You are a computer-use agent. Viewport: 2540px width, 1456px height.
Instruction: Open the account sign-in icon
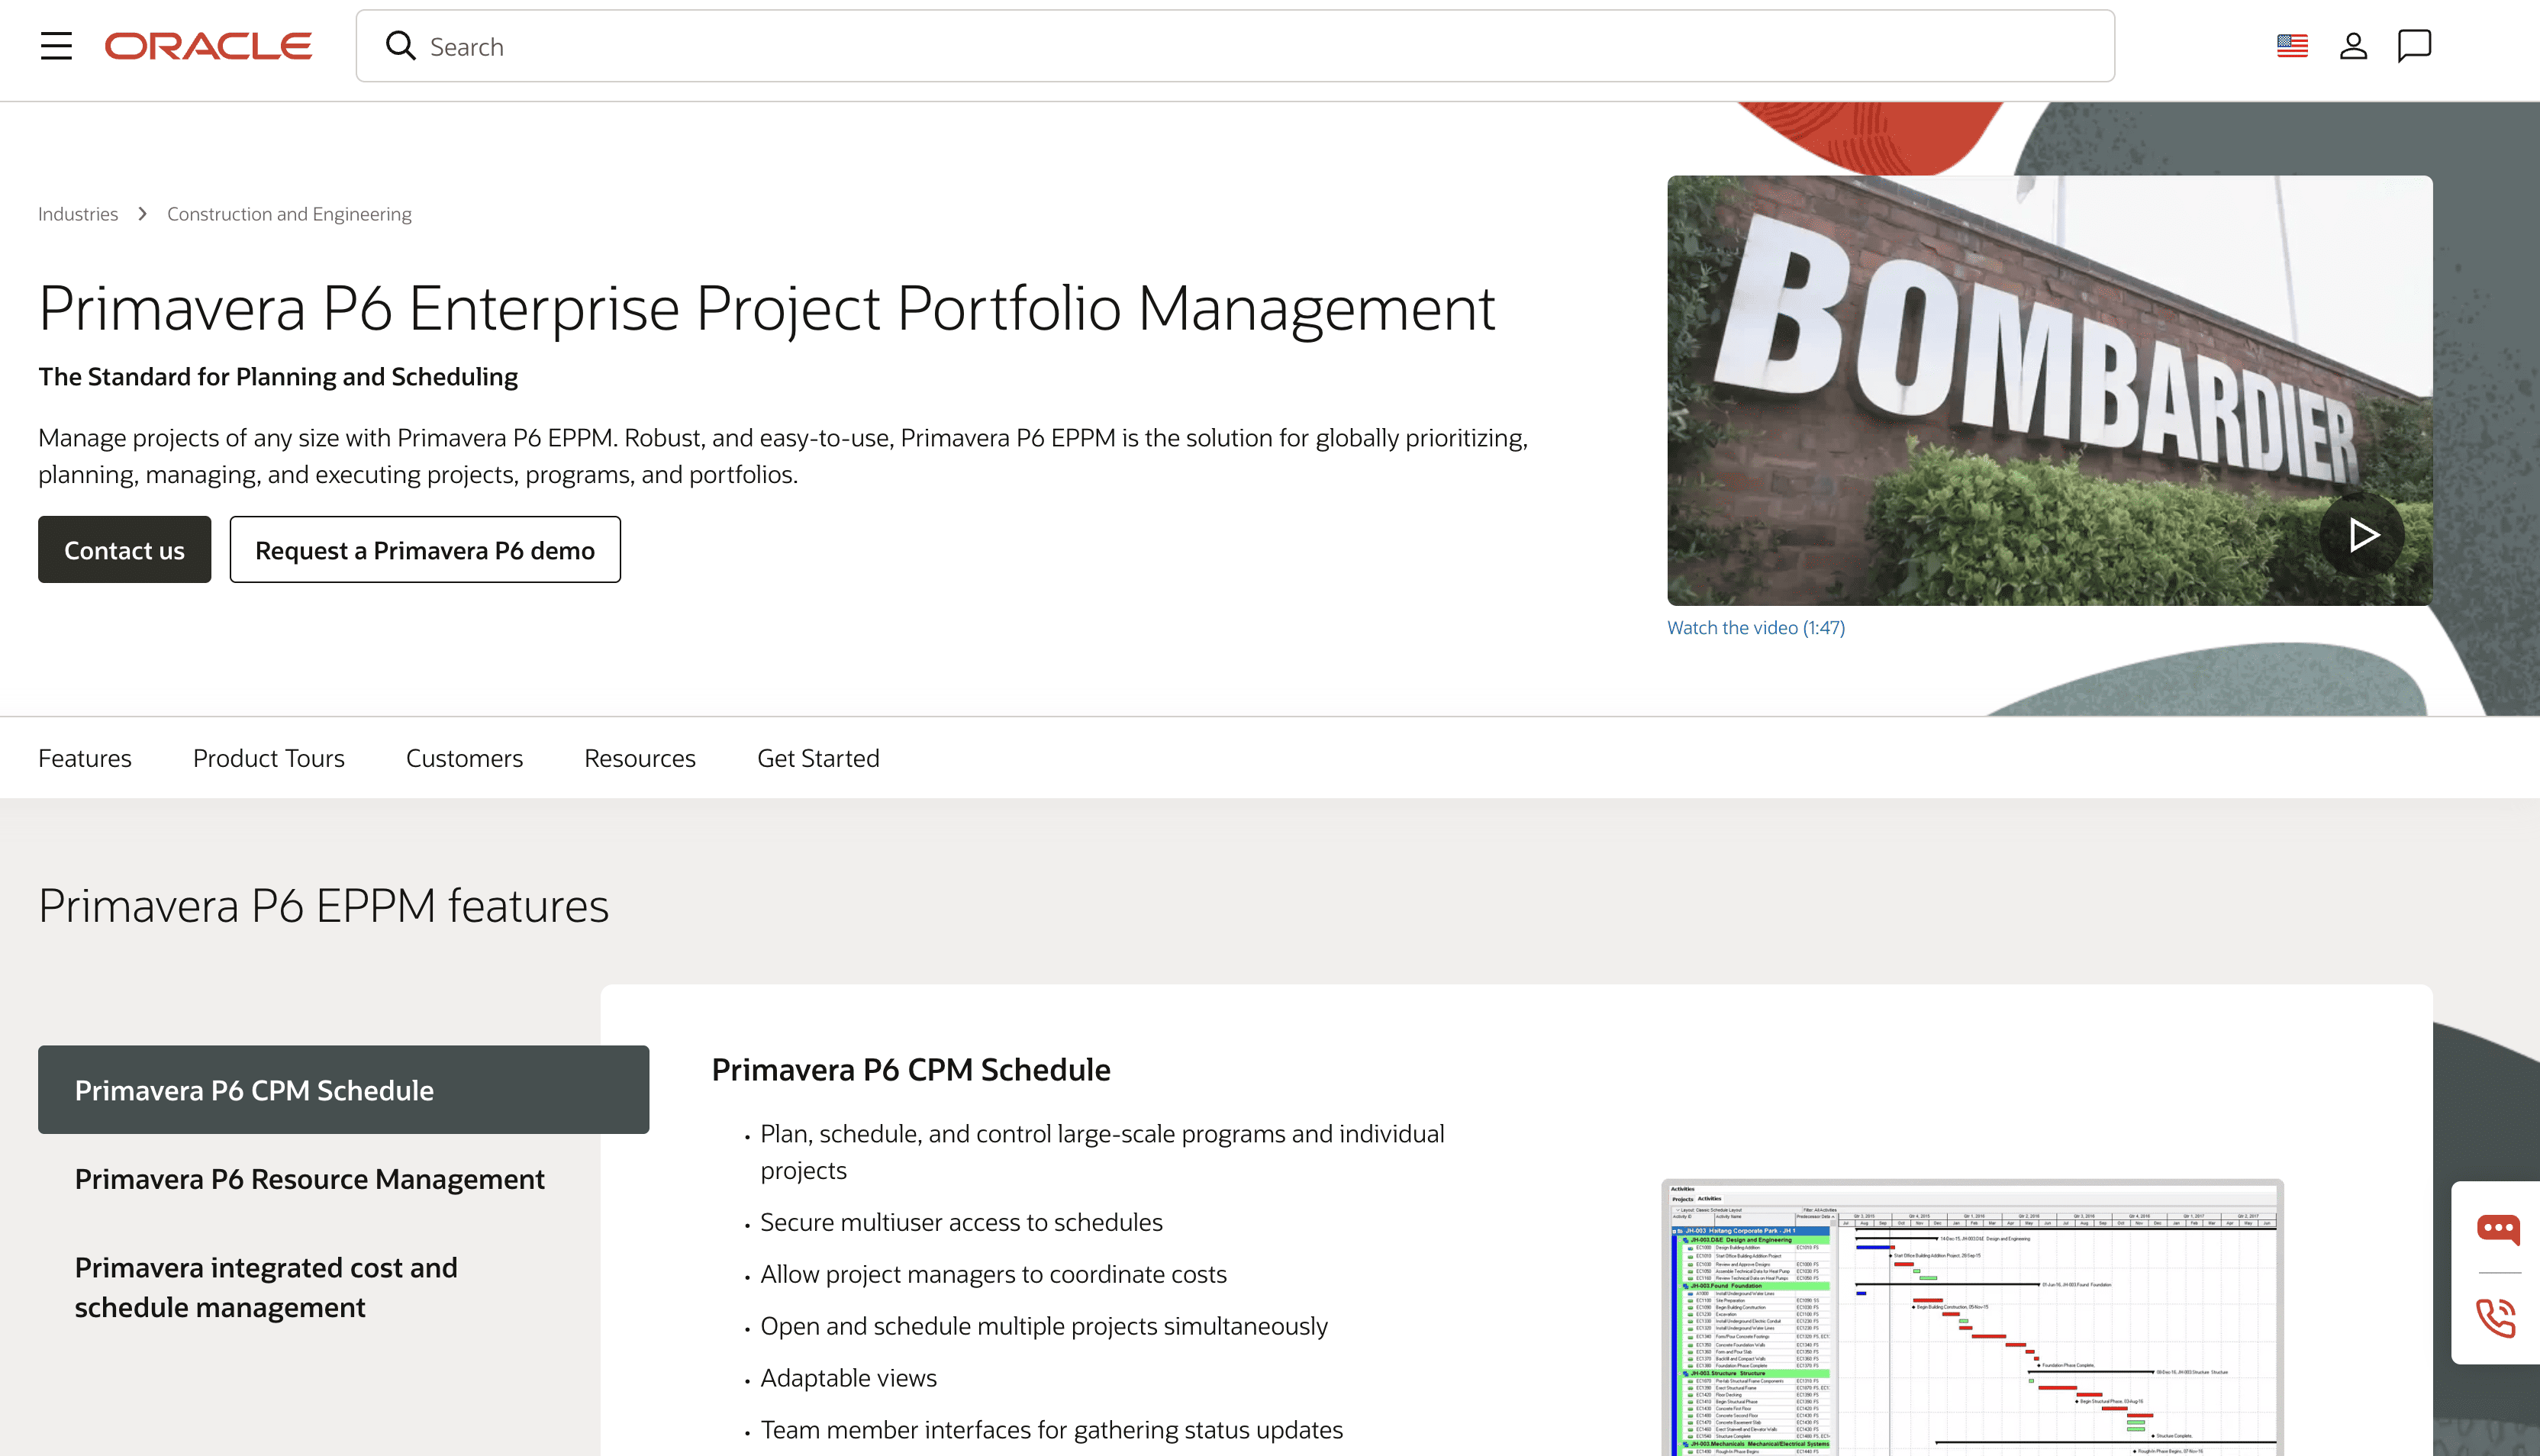2354,46
